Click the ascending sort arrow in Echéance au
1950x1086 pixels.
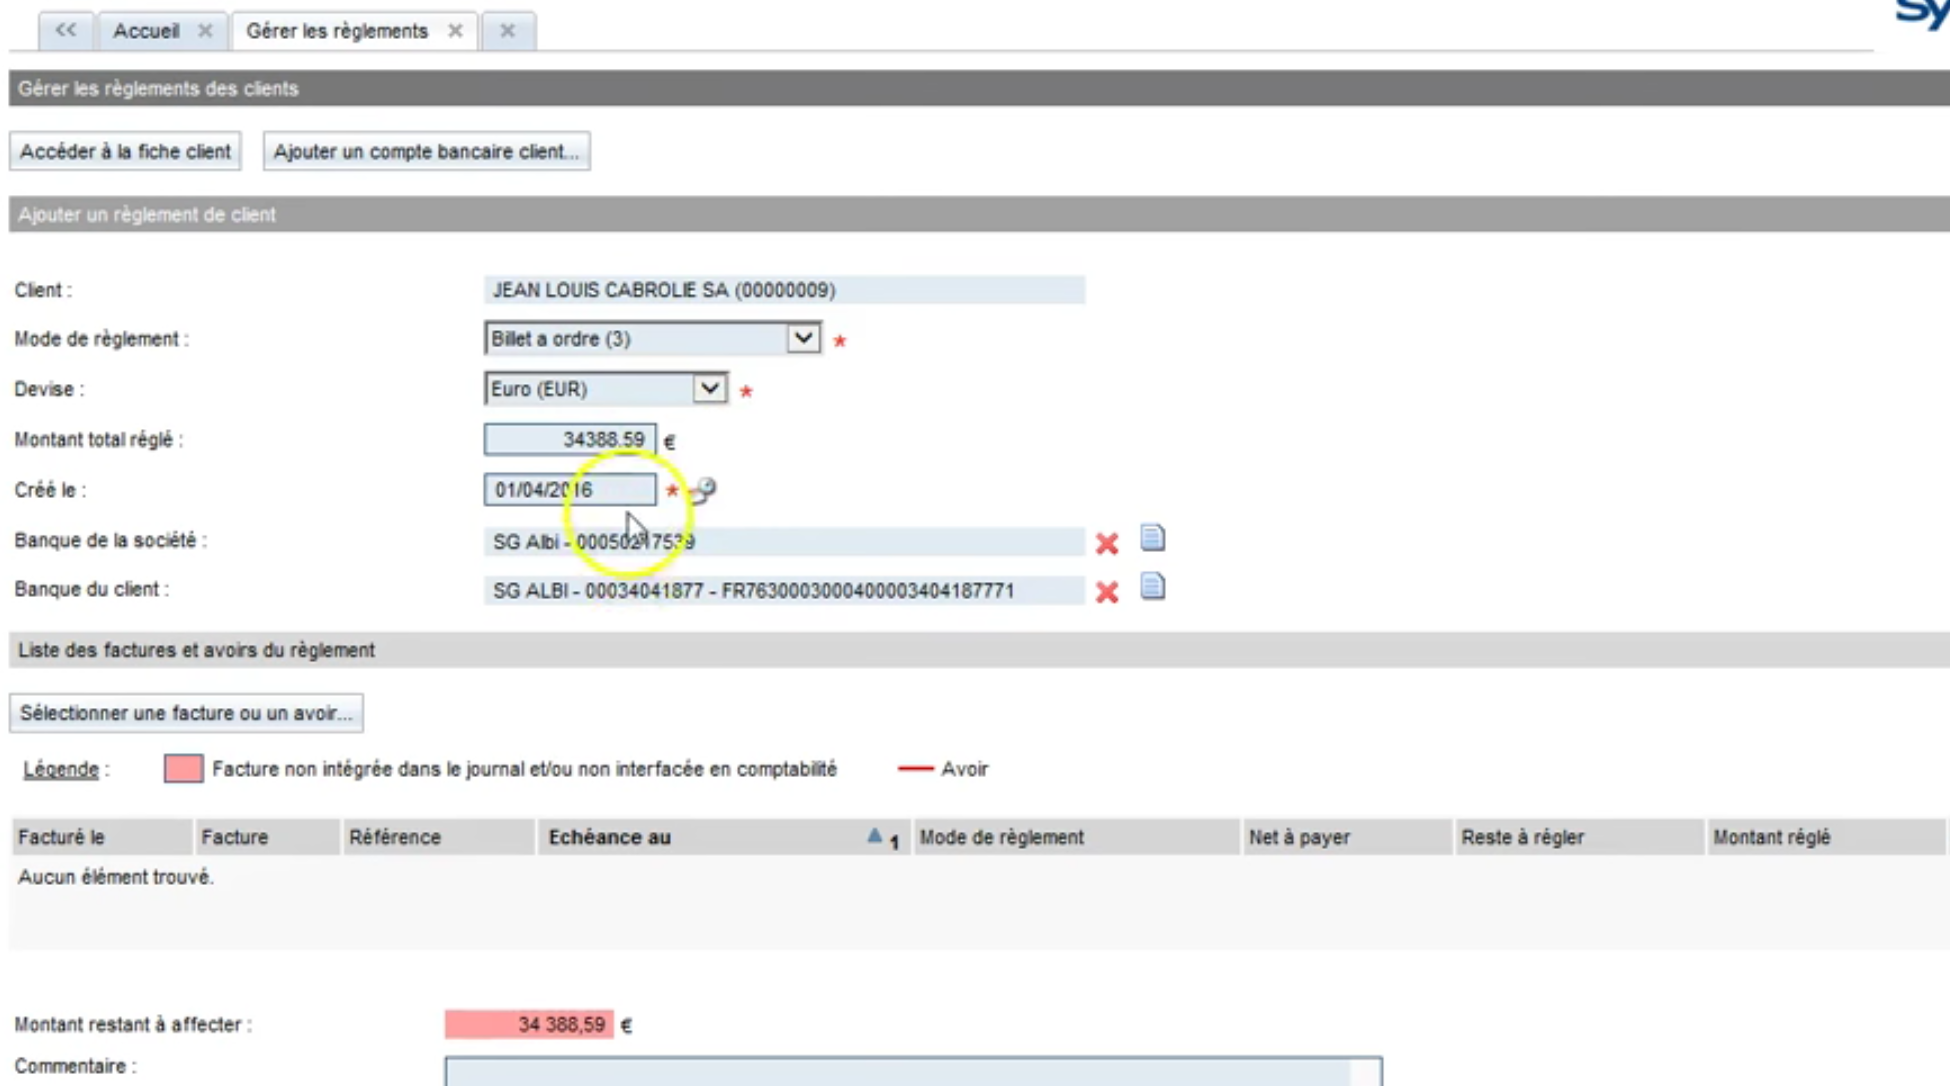click(875, 835)
